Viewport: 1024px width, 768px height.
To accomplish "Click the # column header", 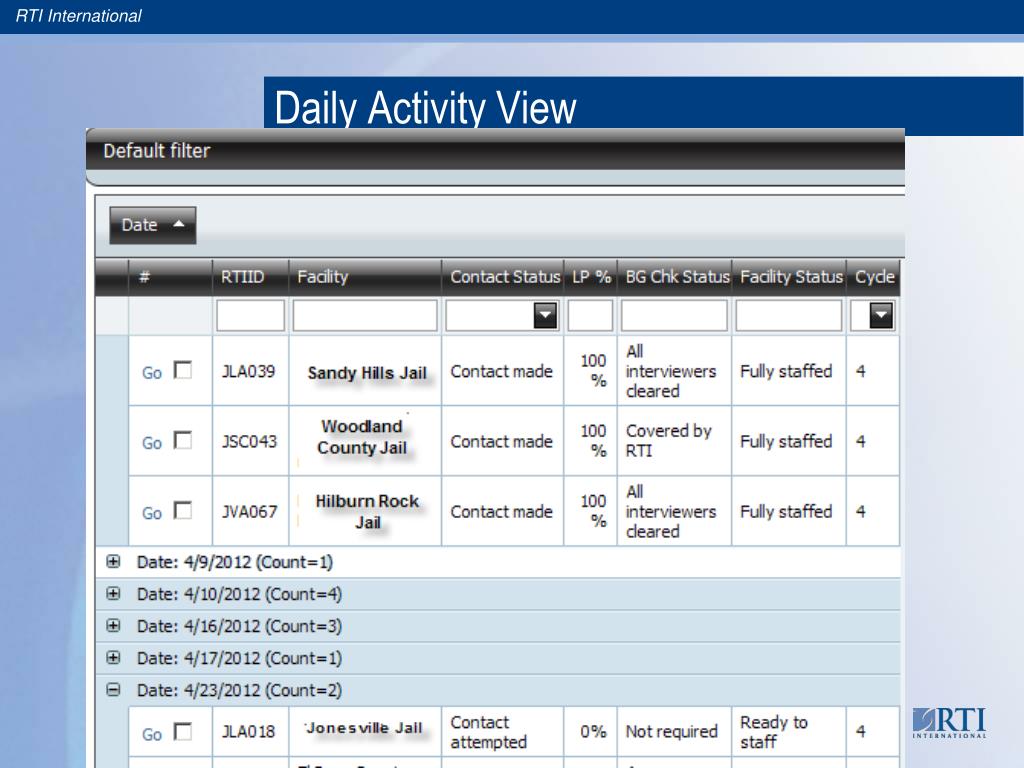I will tap(170, 277).
